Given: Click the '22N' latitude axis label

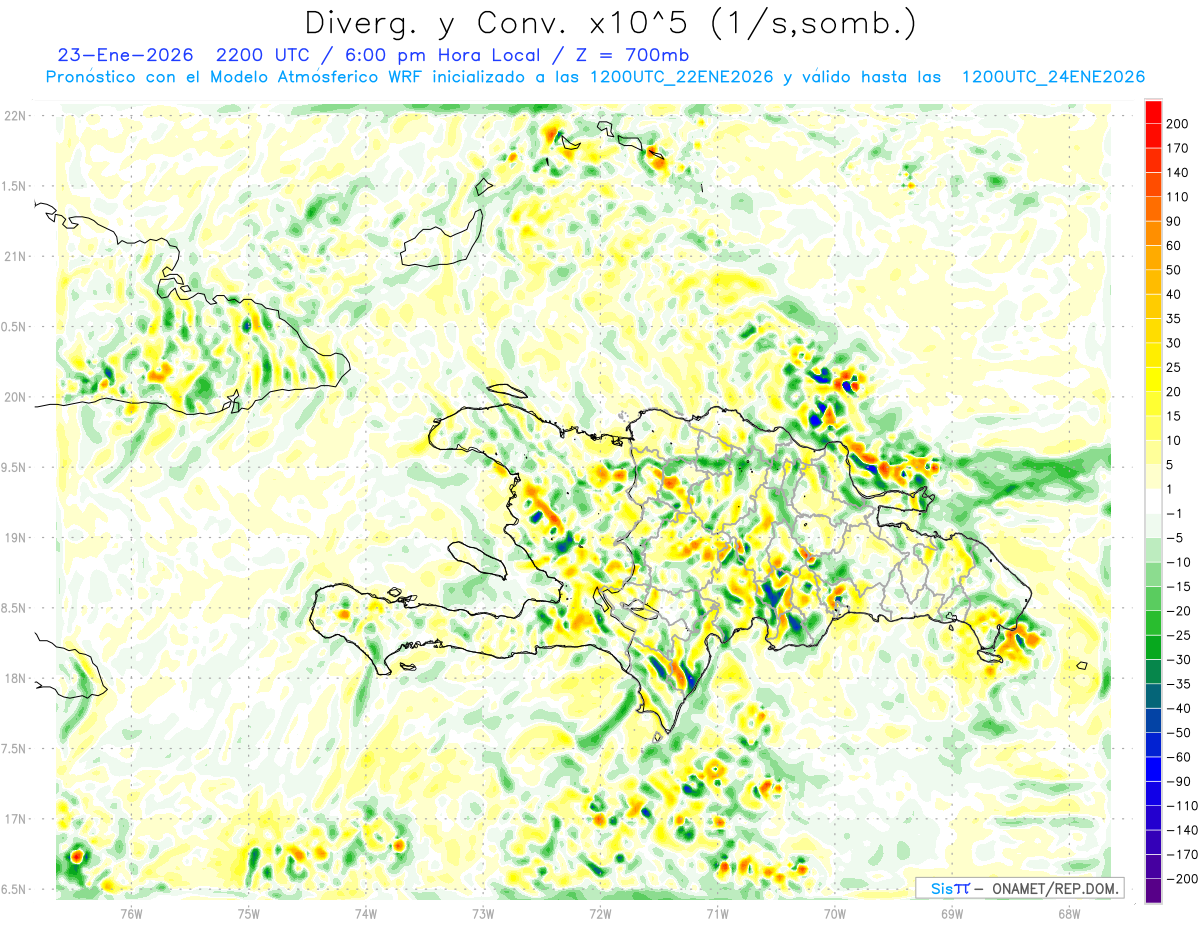Looking at the screenshot, I should 15,116.
